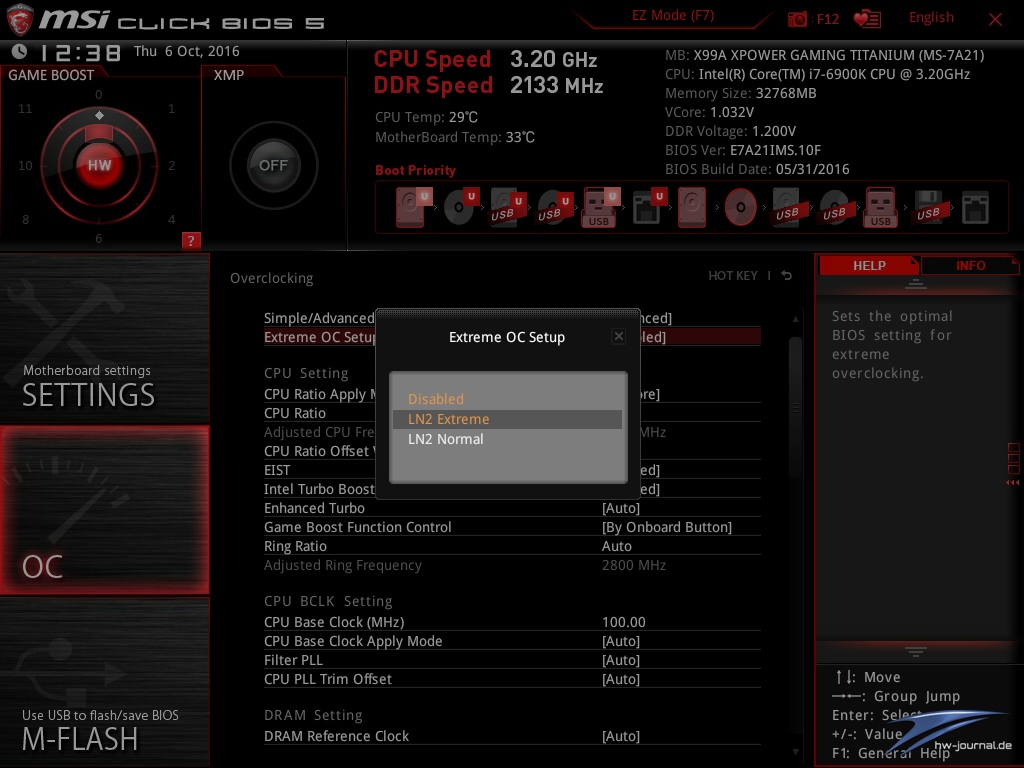Select UEFI CD/DVD boot device icon
1024x768 pixels.
[460, 207]
